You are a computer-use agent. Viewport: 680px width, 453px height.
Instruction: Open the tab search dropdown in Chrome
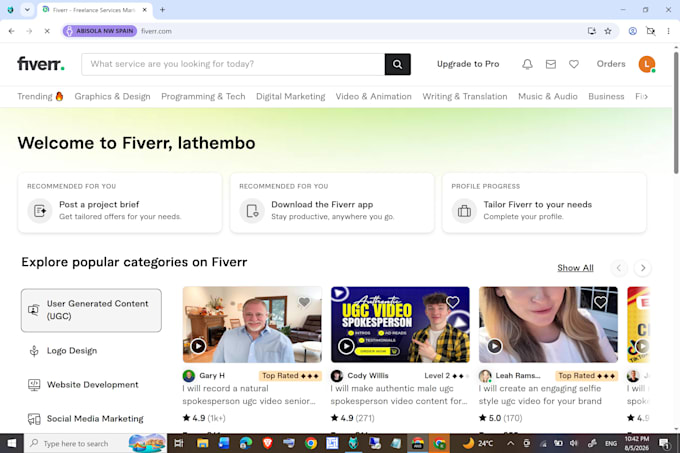[x=27, y=10]
